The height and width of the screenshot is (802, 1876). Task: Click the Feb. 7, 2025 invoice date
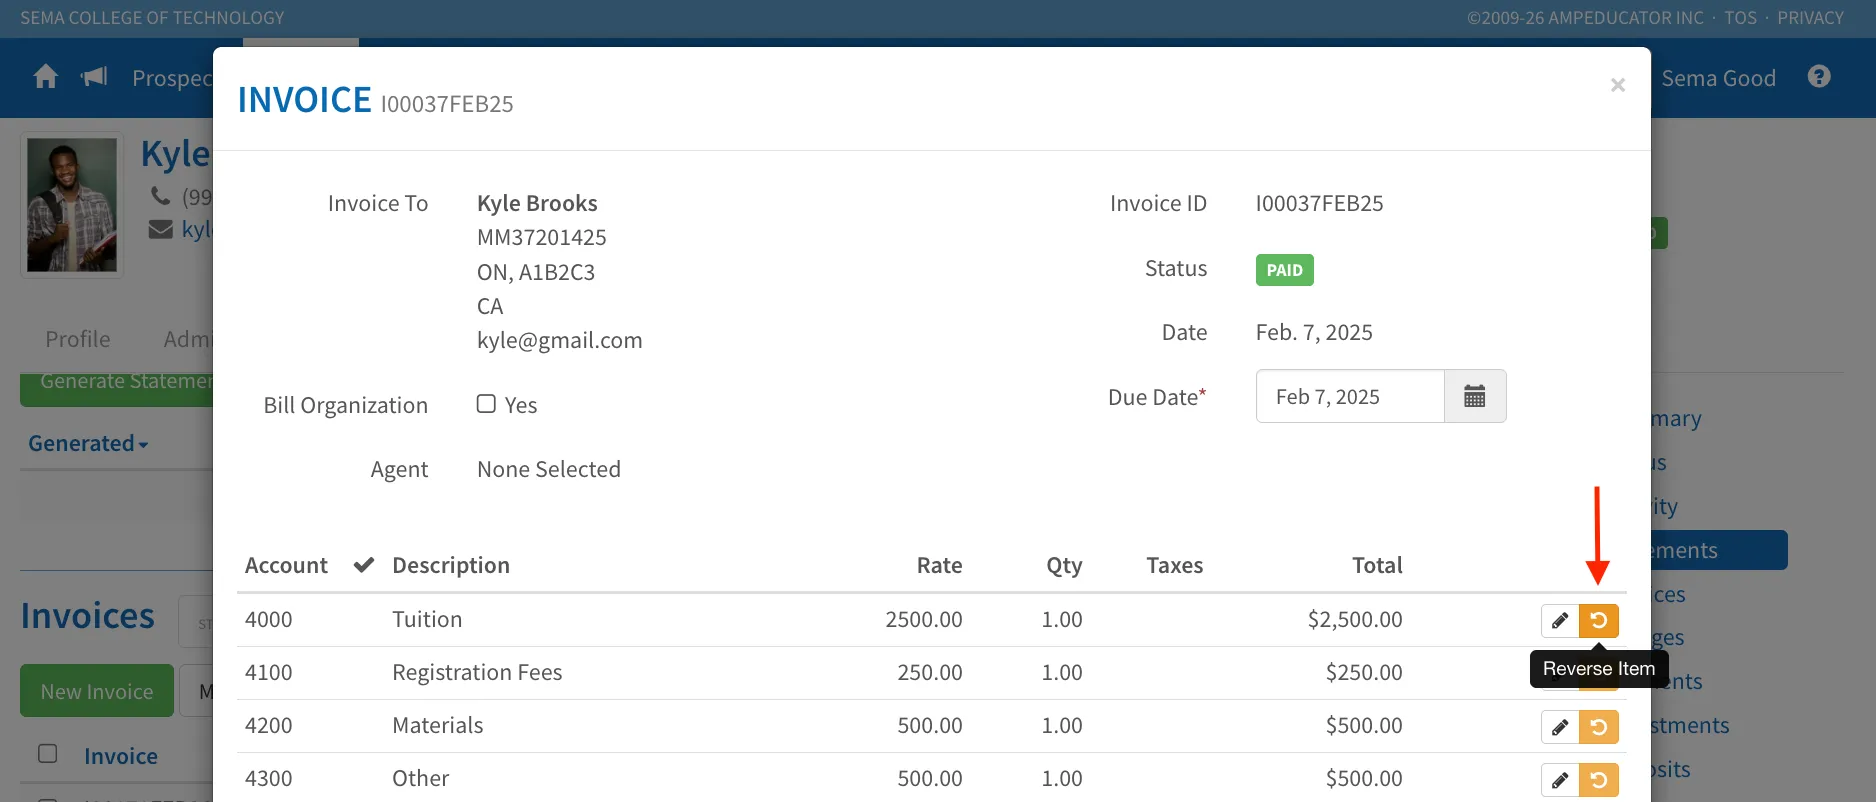tap(1314, 333)
